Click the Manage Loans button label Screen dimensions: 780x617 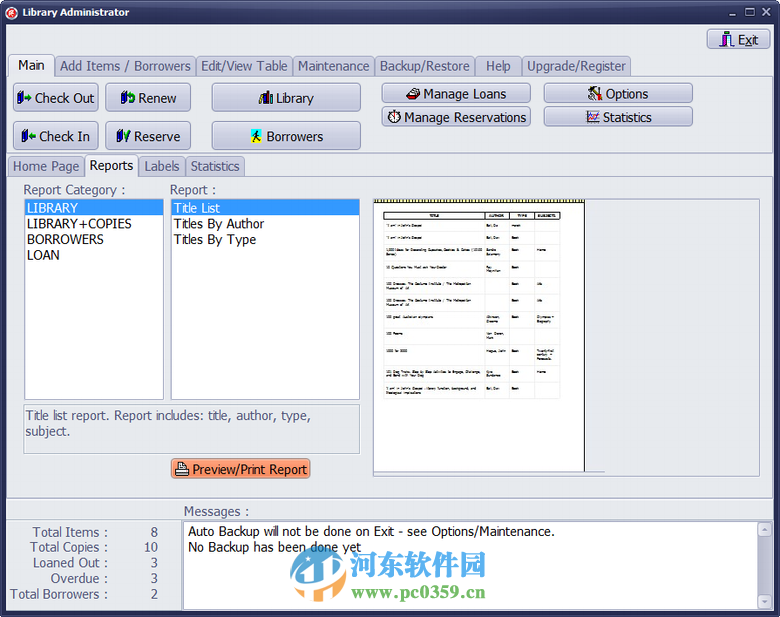click(465, 94)
